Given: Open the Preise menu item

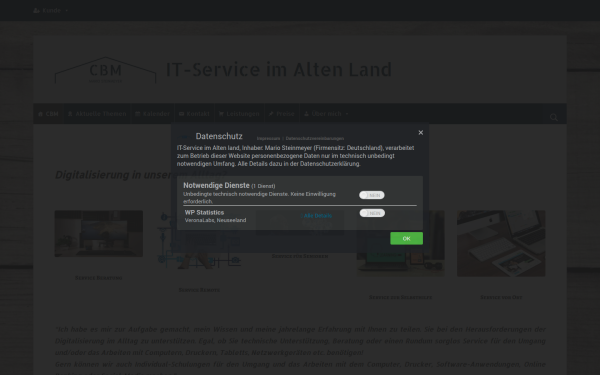Looking at the screenshot, I should pyautogui.click(x=281, y=114).
